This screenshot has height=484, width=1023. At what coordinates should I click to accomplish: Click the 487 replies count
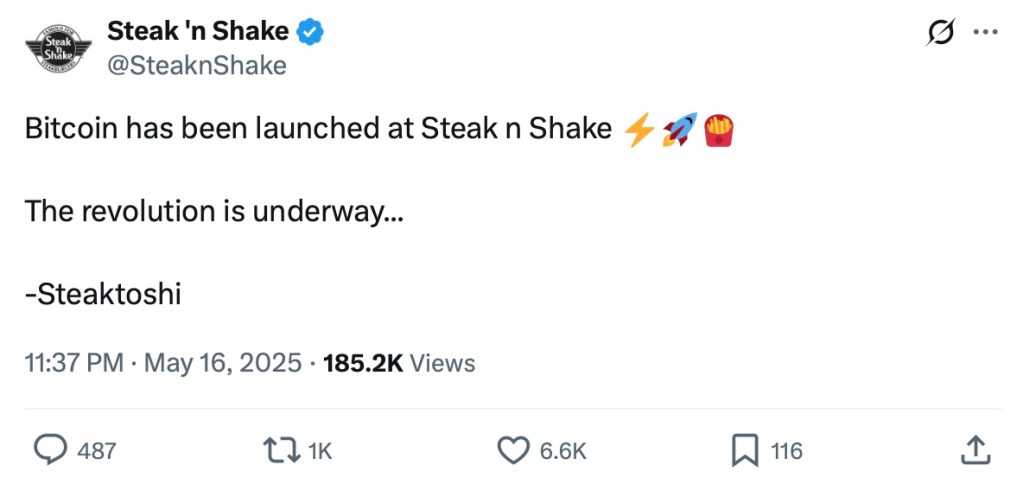coord(96,452)
